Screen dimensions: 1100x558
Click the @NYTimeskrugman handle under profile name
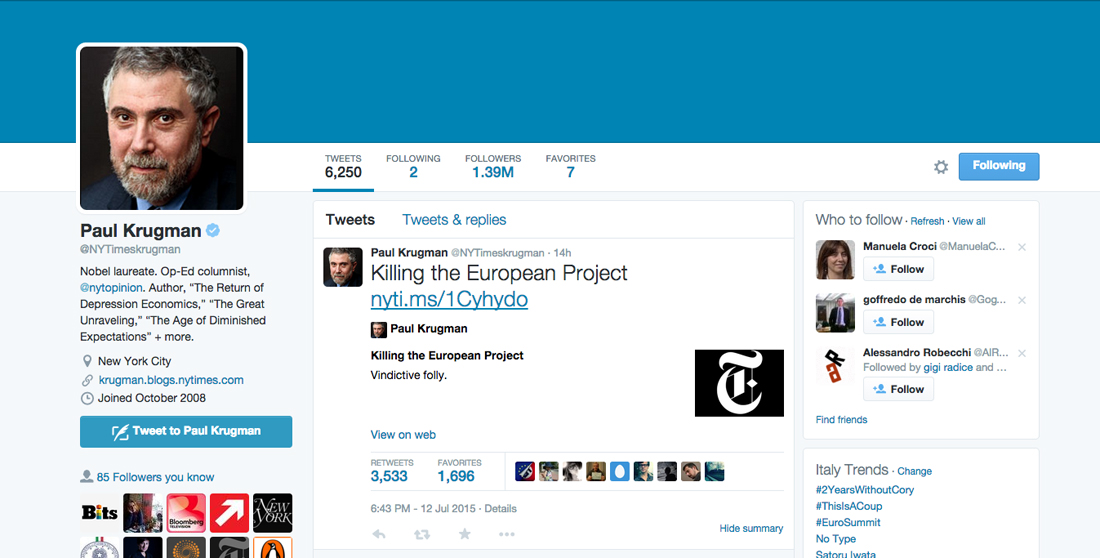(x=130, y=249)
